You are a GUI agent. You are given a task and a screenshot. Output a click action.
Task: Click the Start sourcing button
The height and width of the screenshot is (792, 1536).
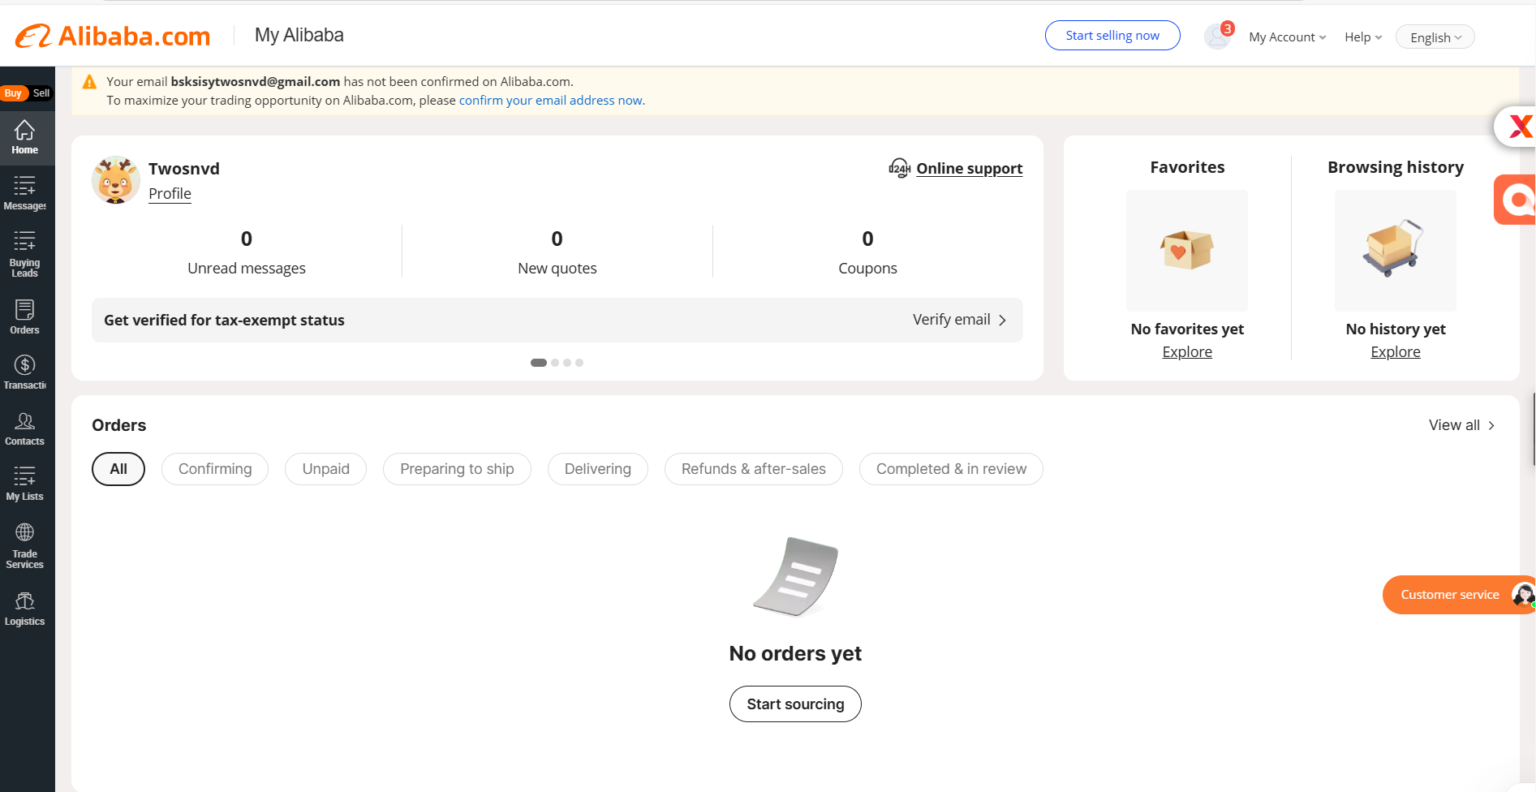coord(795,704)
